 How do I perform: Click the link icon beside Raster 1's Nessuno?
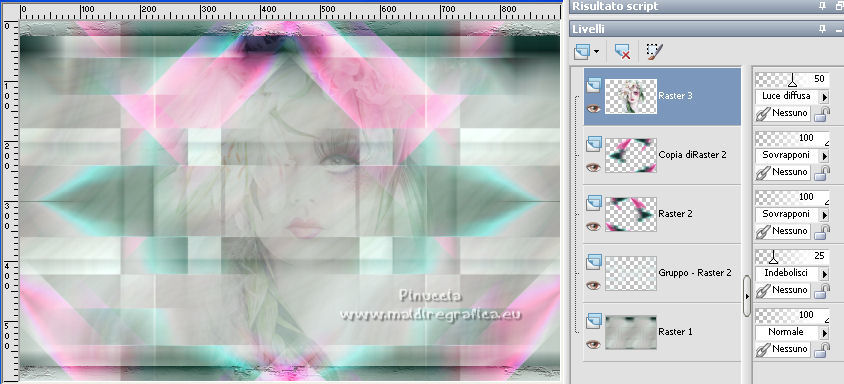pyautogui.click(x=763, y=350)
